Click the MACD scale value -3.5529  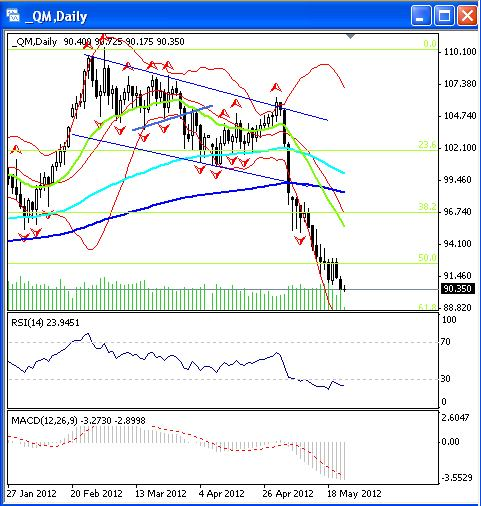click(x=457, y=478)
